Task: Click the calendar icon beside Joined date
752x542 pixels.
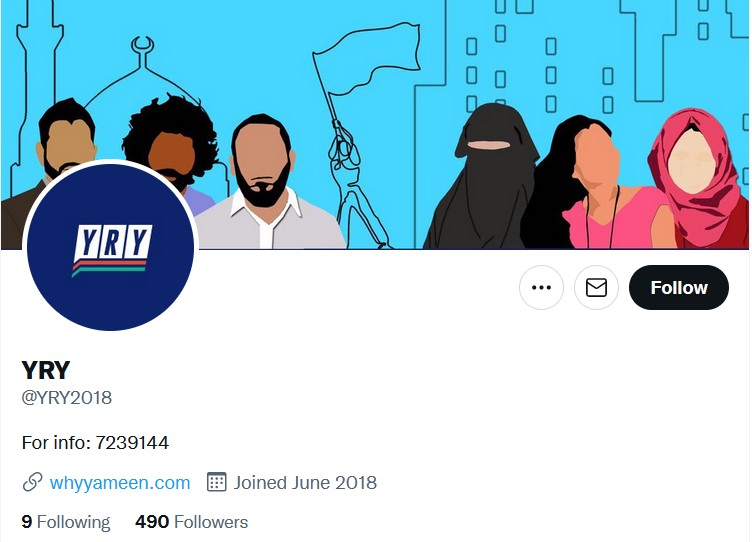Action: click(216, 482)
